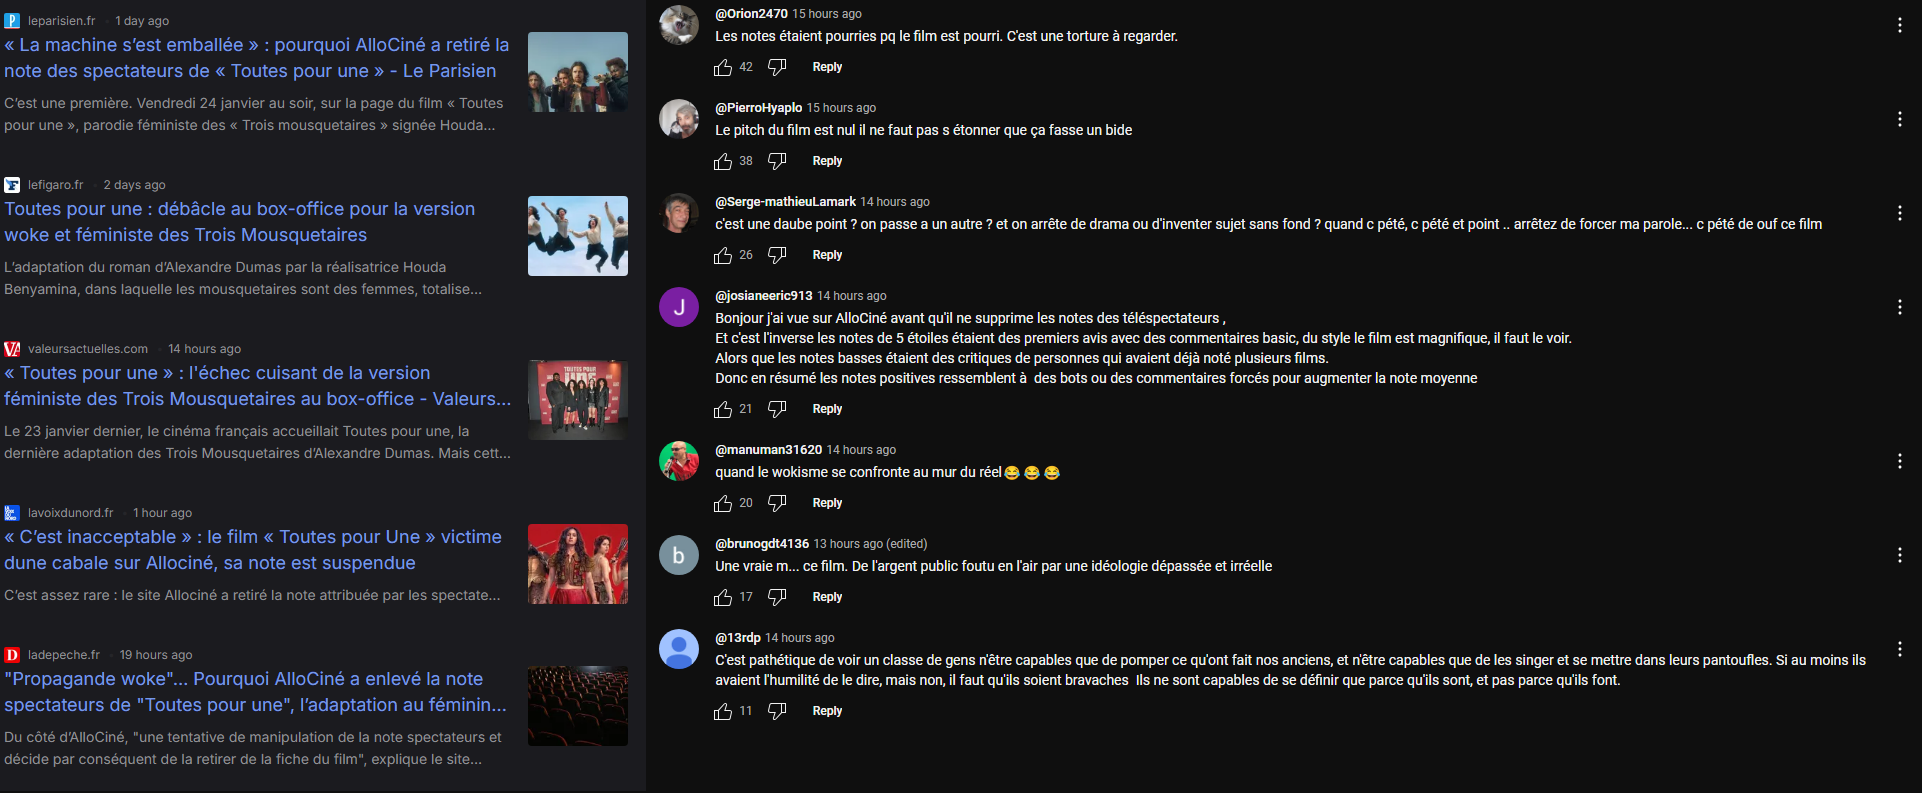Open three-dot menu on @manuman31620 comment
Image resolution: width=1922 pixels, height=793 pixels.
tap(1899, 461)
